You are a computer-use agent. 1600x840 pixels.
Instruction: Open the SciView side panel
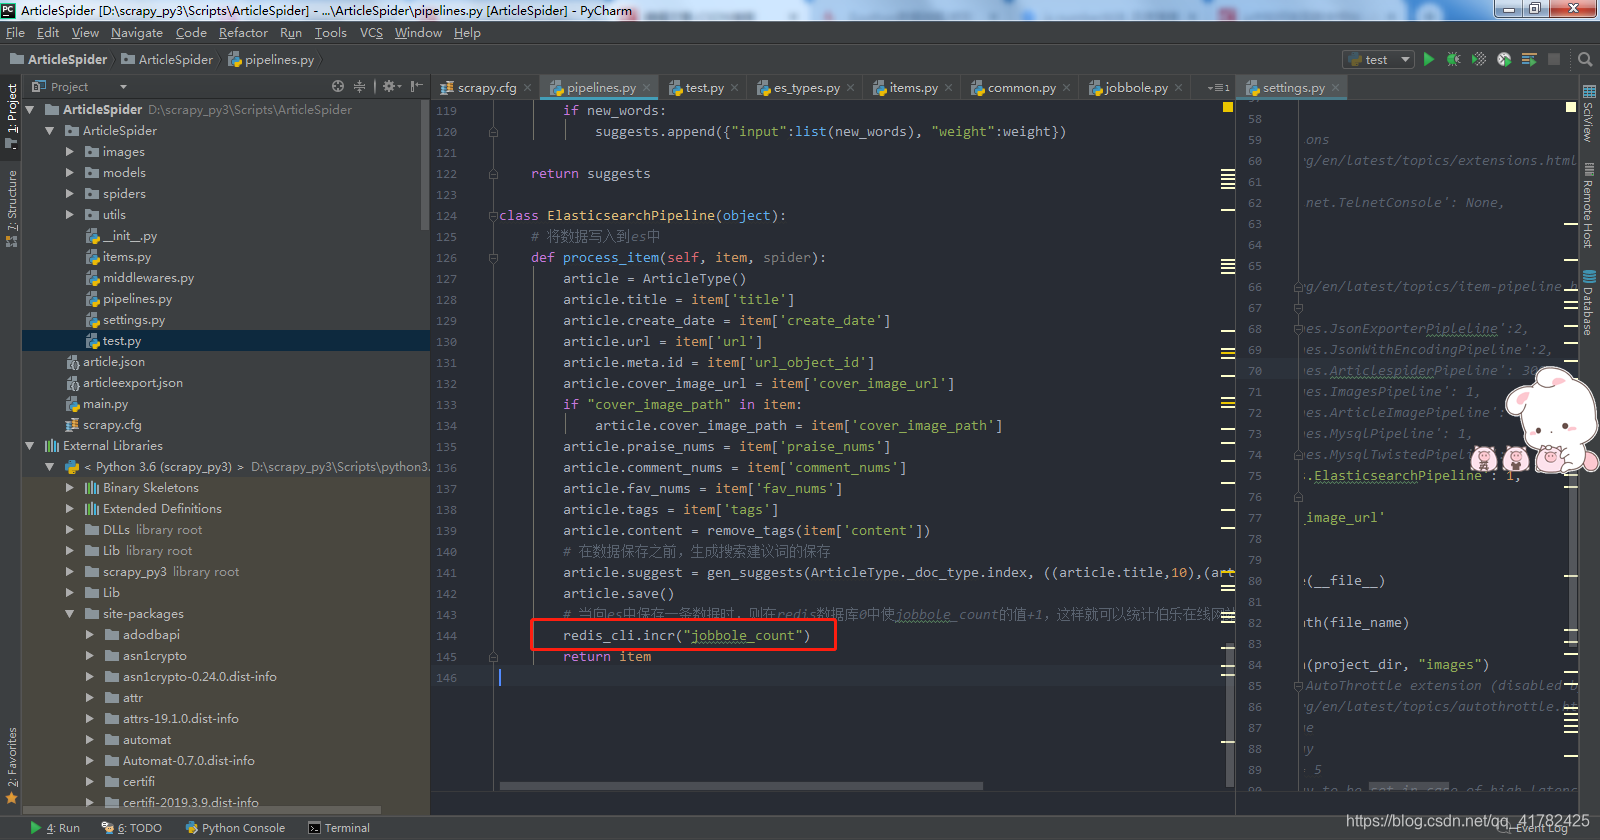point(1588,113)
